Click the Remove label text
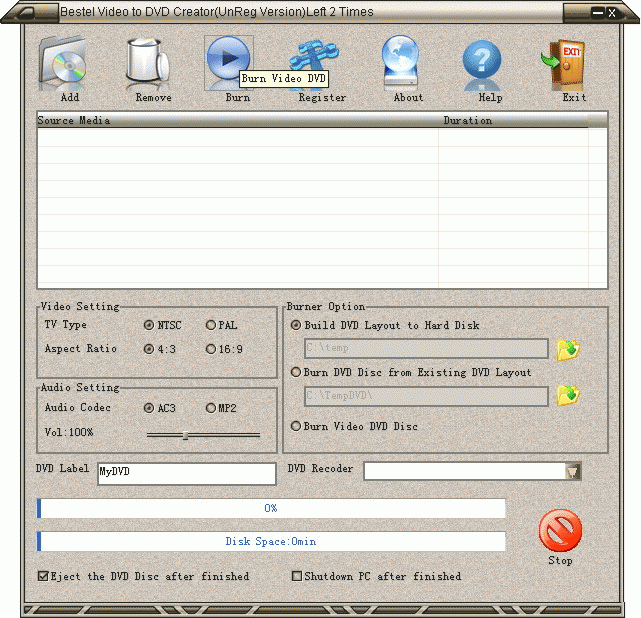 tap(153, 97)
